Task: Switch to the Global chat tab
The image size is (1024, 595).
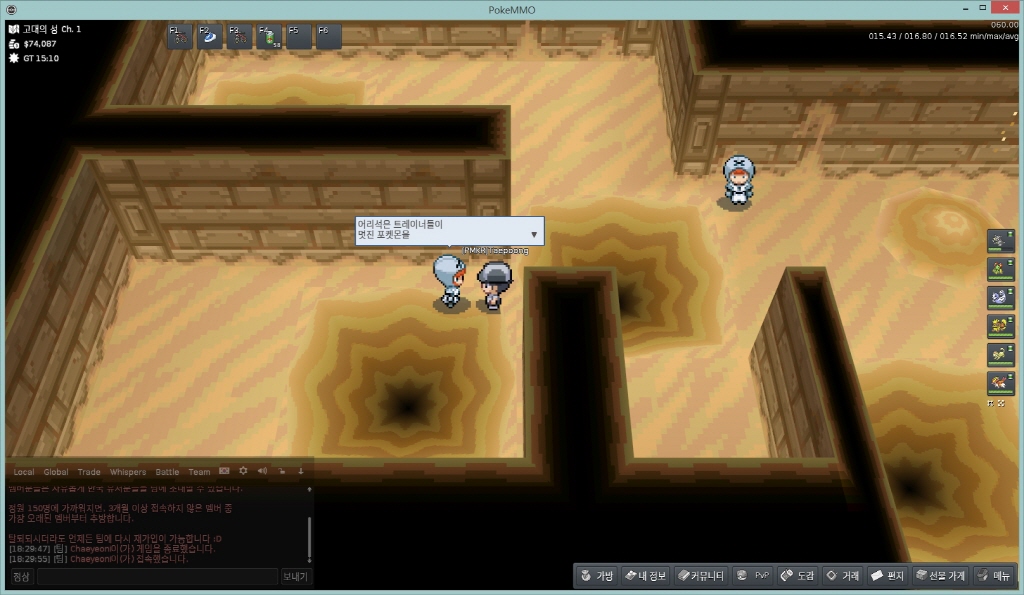Action: pos(56,472)
